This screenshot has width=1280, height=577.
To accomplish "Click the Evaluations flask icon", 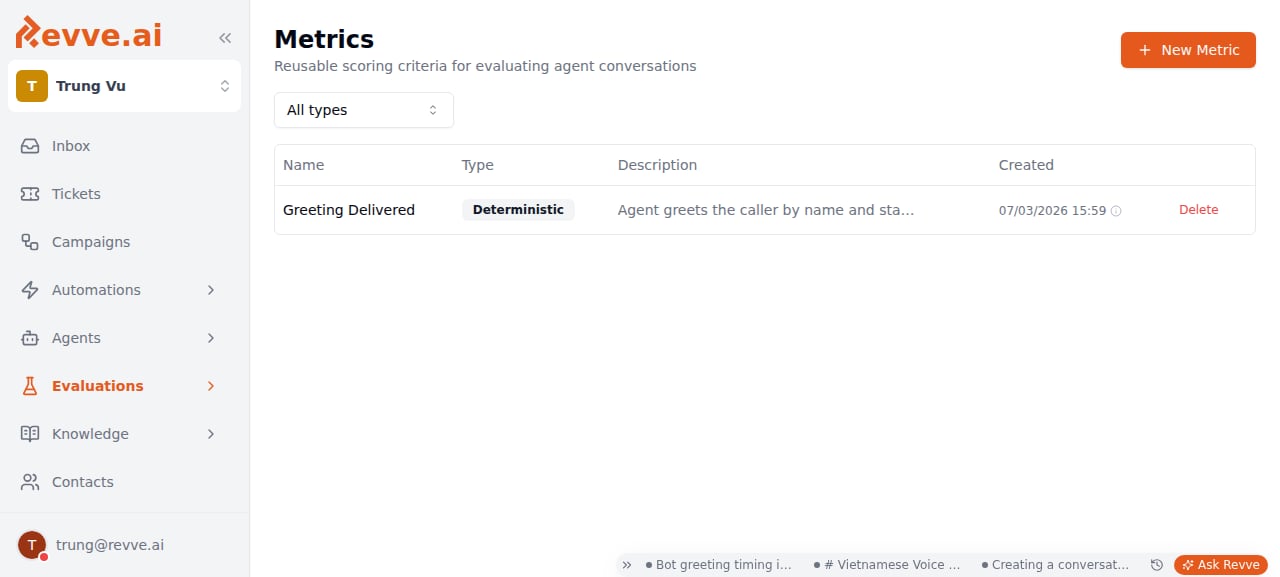I will click(x=30, y=386).
